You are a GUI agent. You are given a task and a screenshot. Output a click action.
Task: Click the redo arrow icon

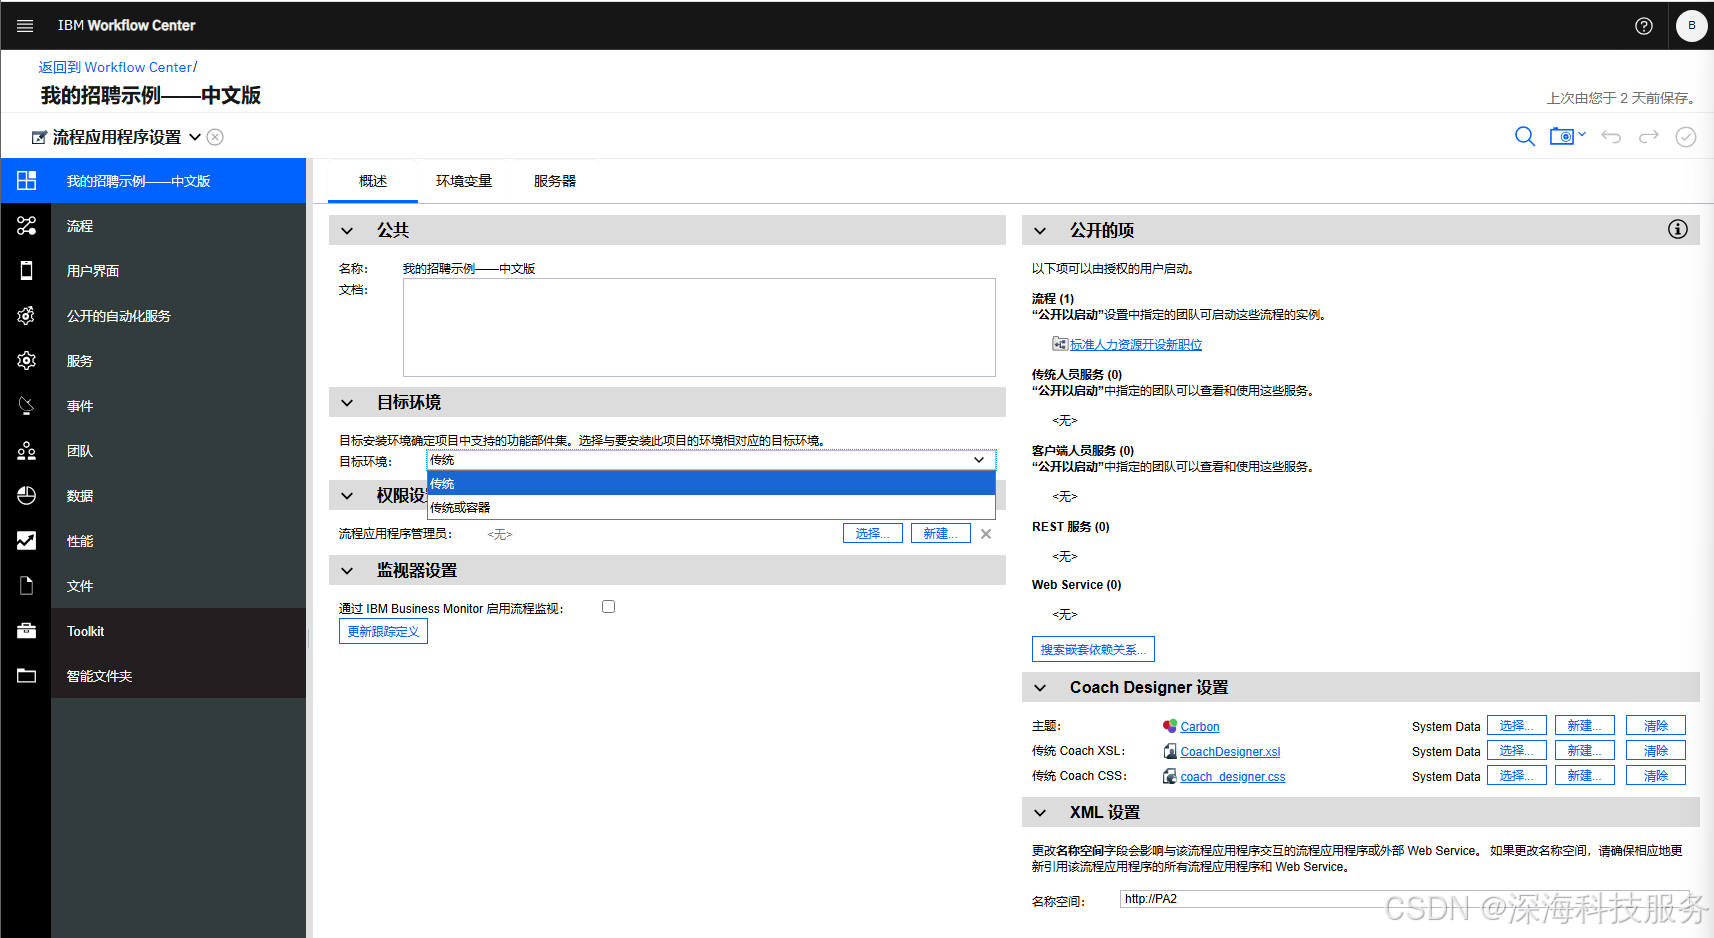click(x=1649, y=136)
